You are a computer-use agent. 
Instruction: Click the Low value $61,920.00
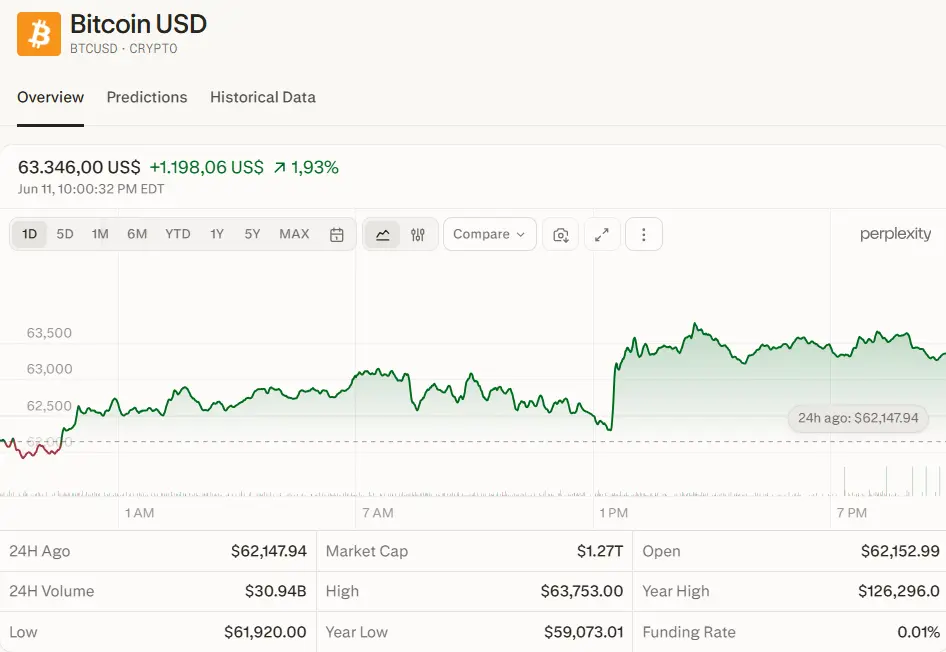265,632
